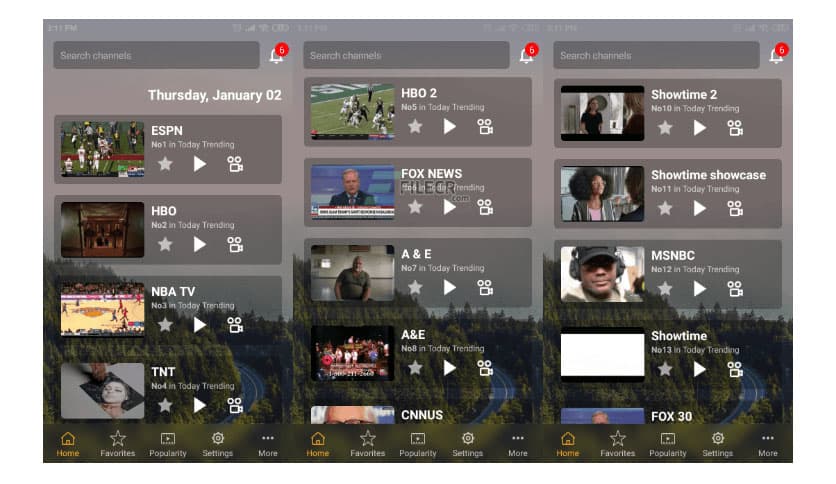Click the camera icon on A&E No8
This screenshot has width=836, height=484.
(485, 368)
